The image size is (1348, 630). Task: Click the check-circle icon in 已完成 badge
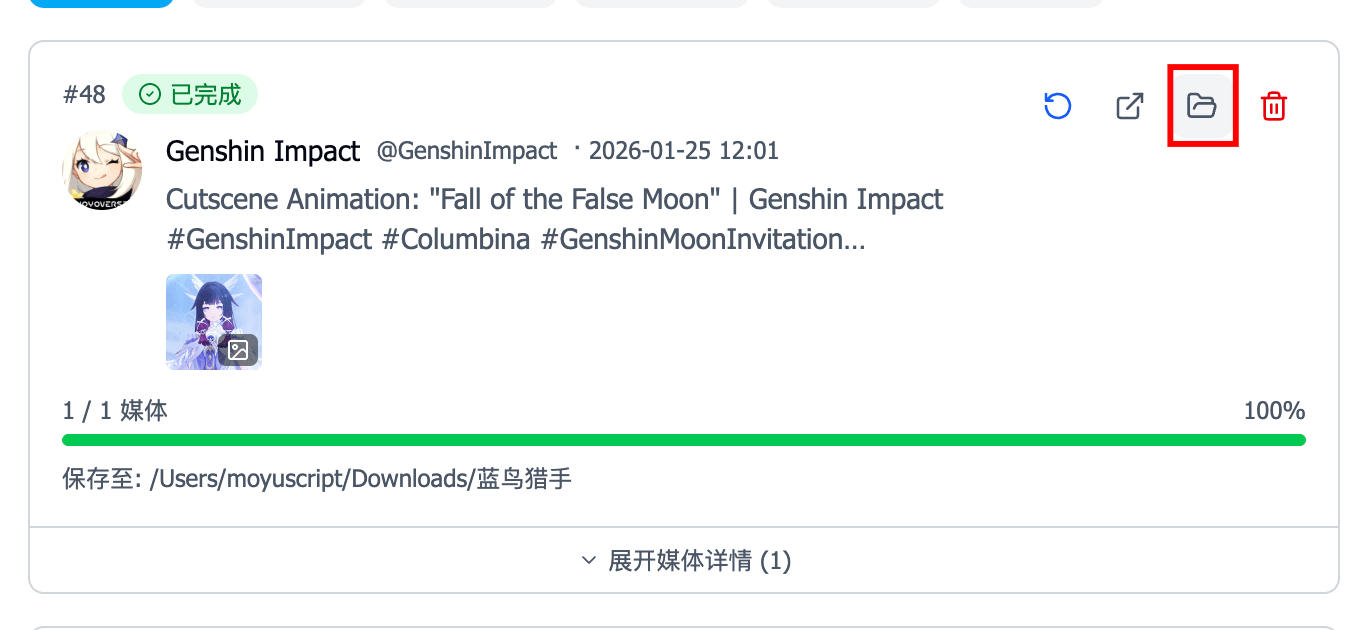click(150, 95)
